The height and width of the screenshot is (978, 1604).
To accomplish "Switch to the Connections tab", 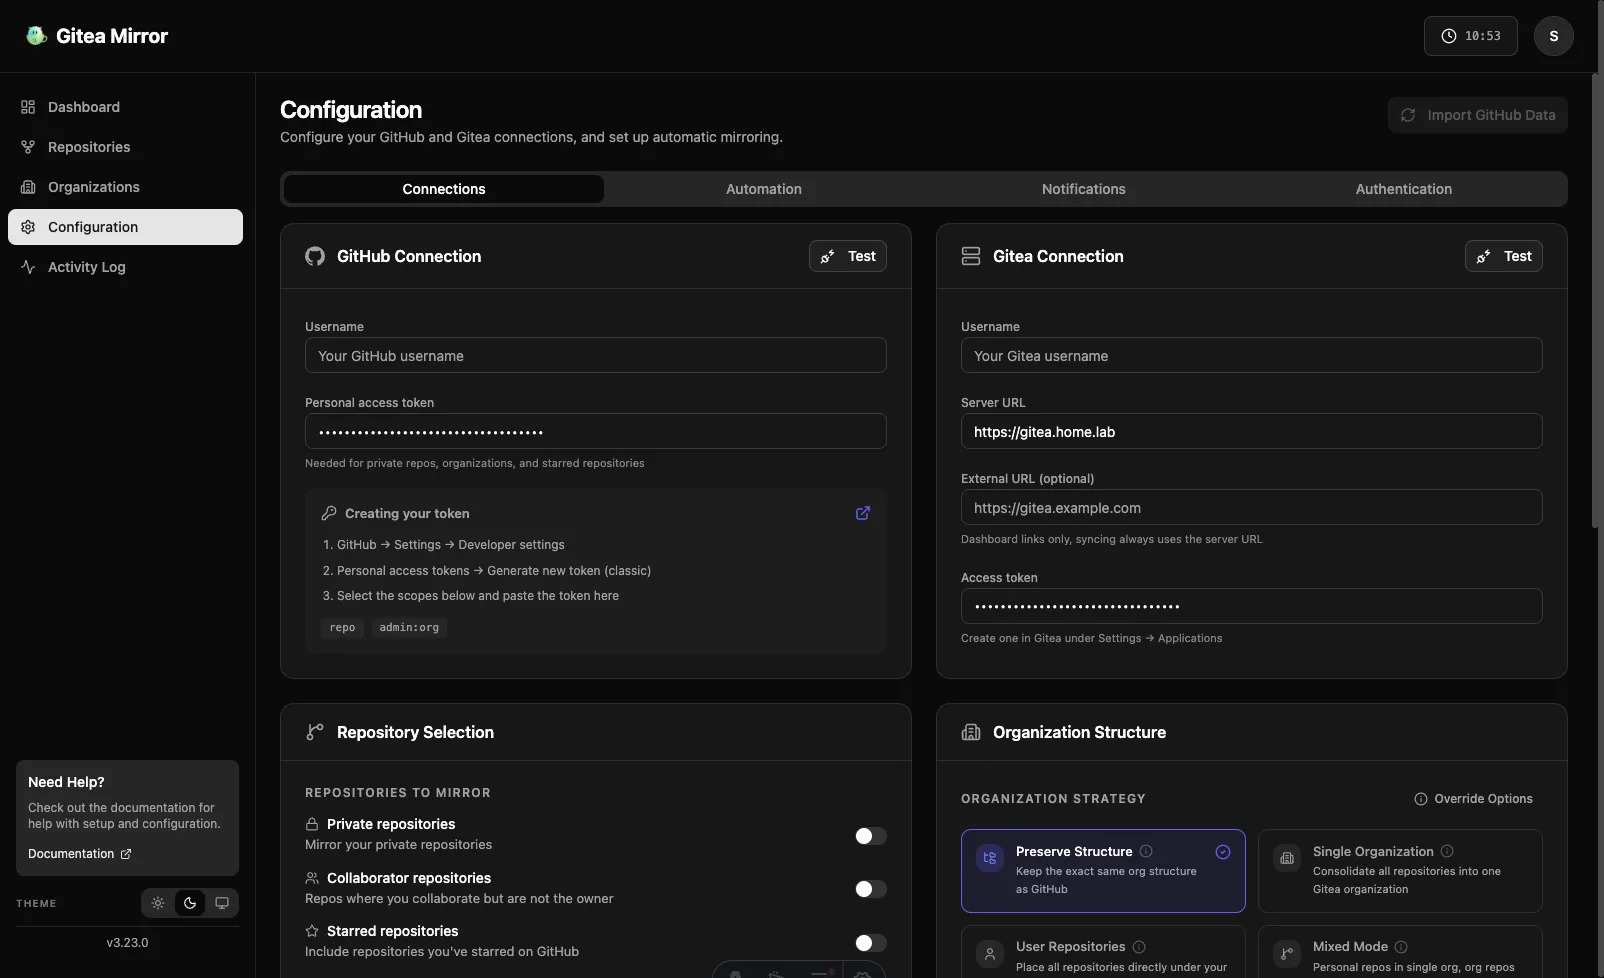I will 444,189.
